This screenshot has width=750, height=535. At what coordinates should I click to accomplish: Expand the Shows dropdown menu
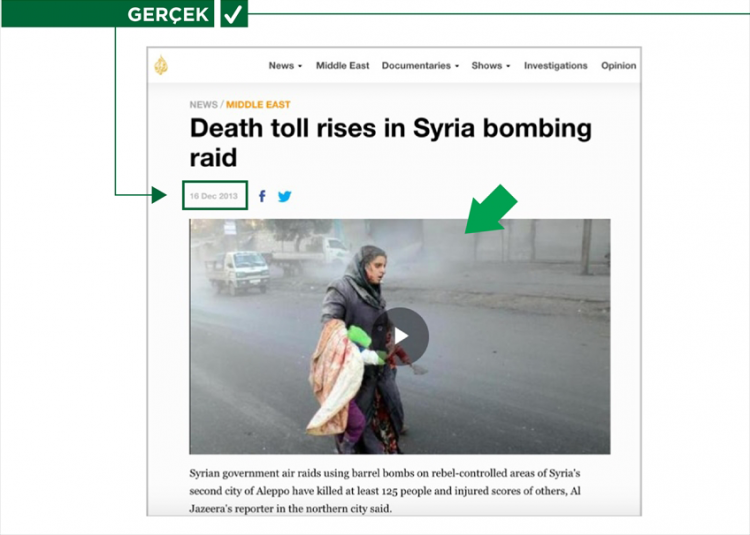click(491, 66)
